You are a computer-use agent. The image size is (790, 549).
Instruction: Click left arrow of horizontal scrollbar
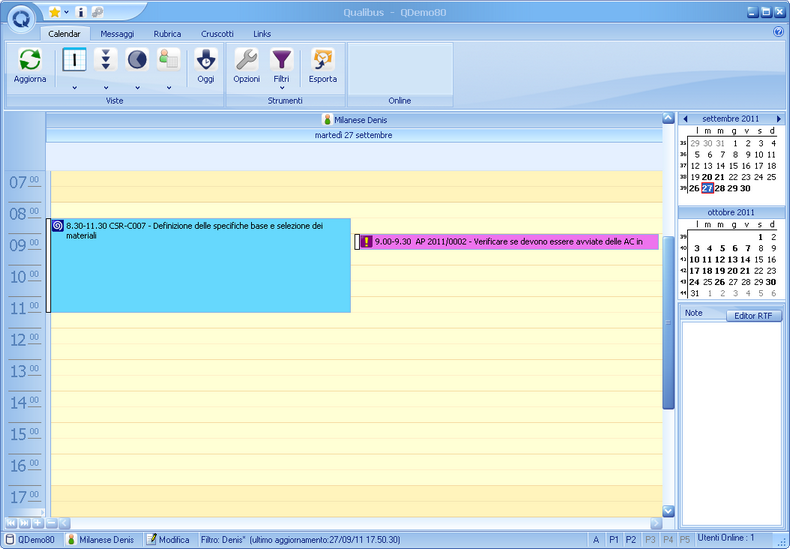pyautogui.click(x=64, y=523)
